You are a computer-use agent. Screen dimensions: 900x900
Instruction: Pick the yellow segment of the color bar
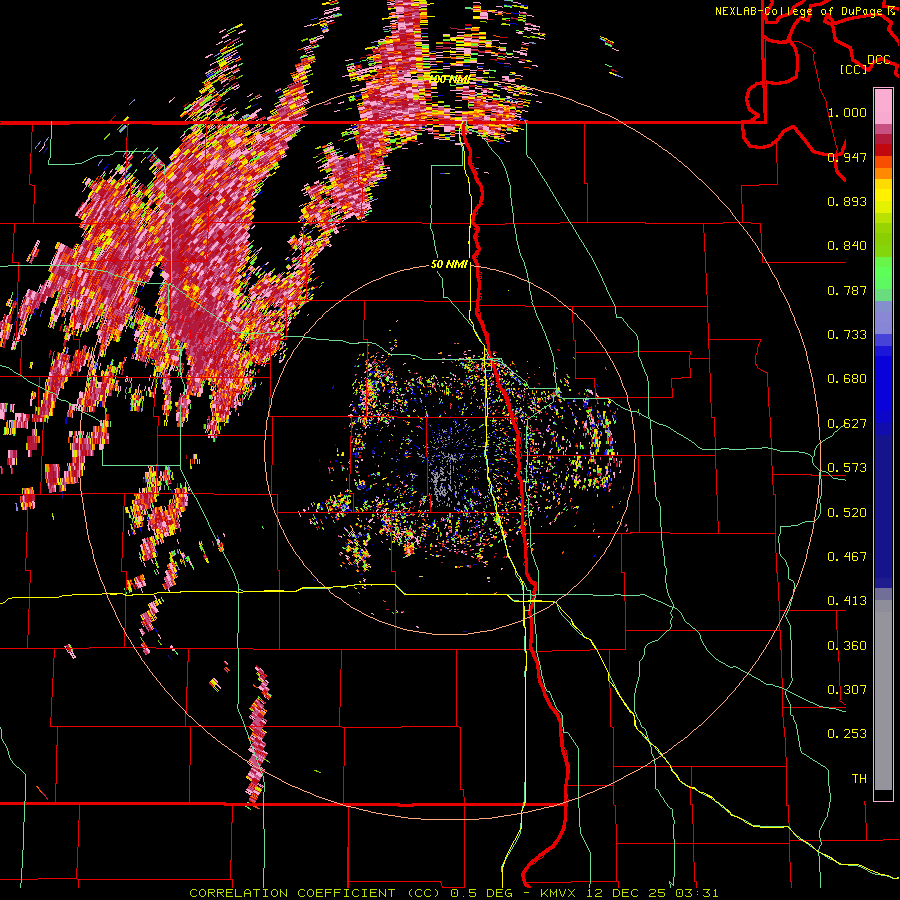(x=883, y=196)
